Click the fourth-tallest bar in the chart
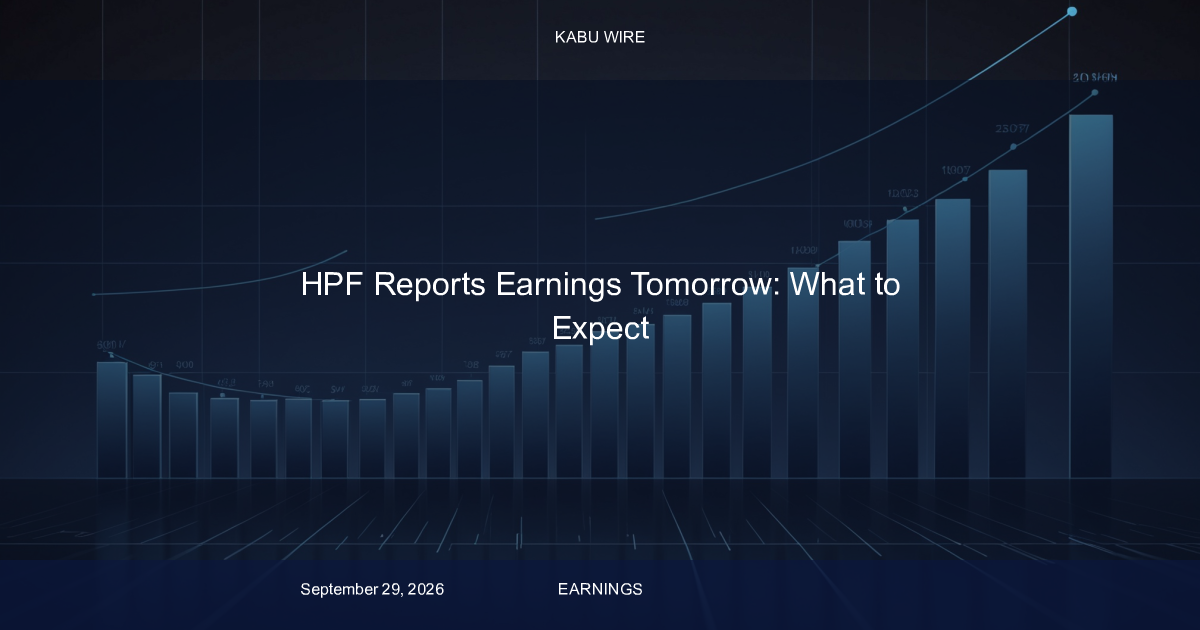 903,348
